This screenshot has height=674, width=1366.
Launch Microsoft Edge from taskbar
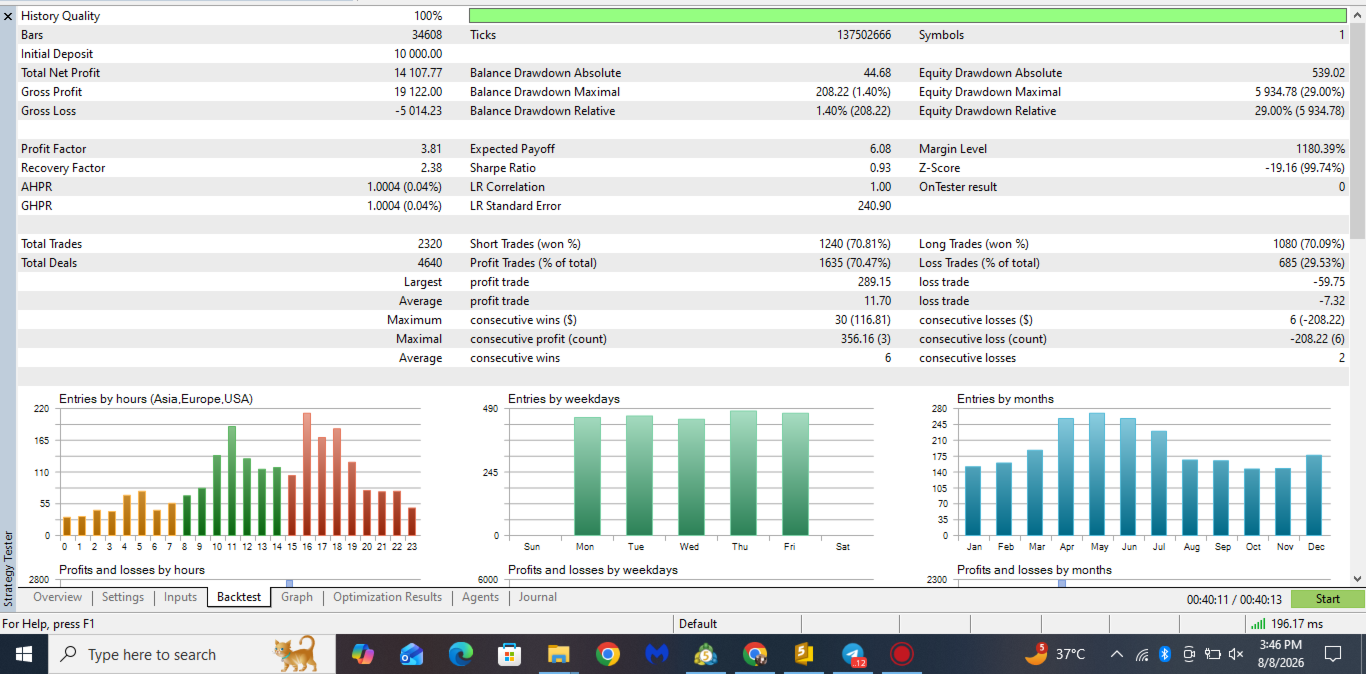point(460,654)
